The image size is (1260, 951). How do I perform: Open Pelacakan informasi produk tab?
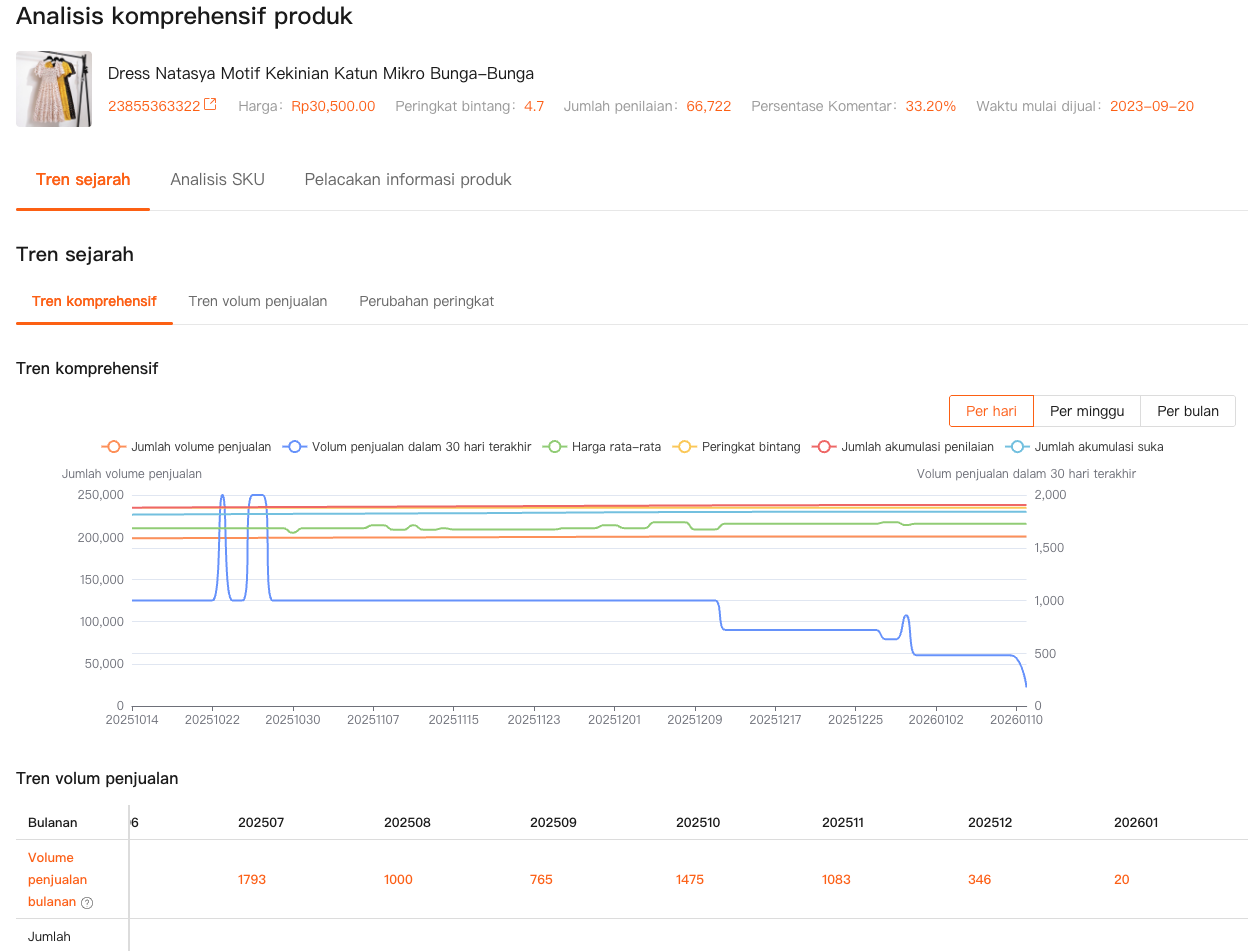click(408, 180)
